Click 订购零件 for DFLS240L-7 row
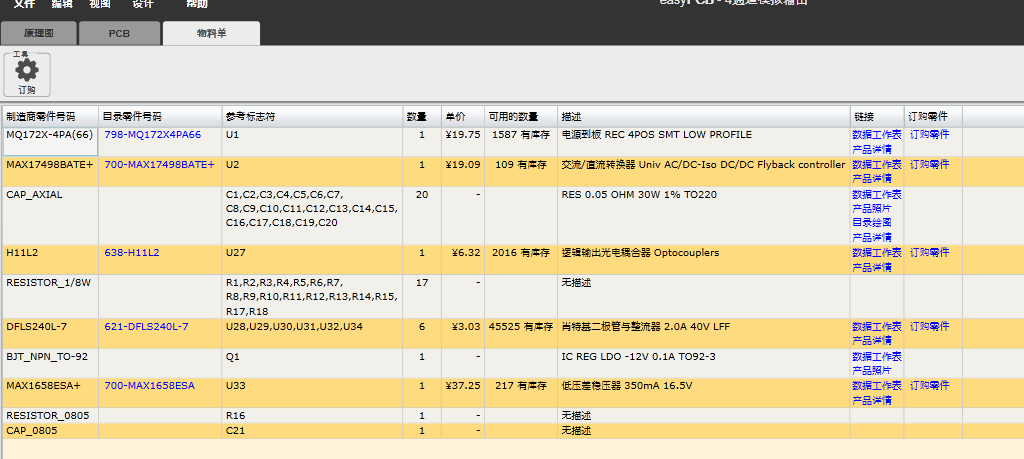This screenshot has width=1024, height=459. coord(929,326)
